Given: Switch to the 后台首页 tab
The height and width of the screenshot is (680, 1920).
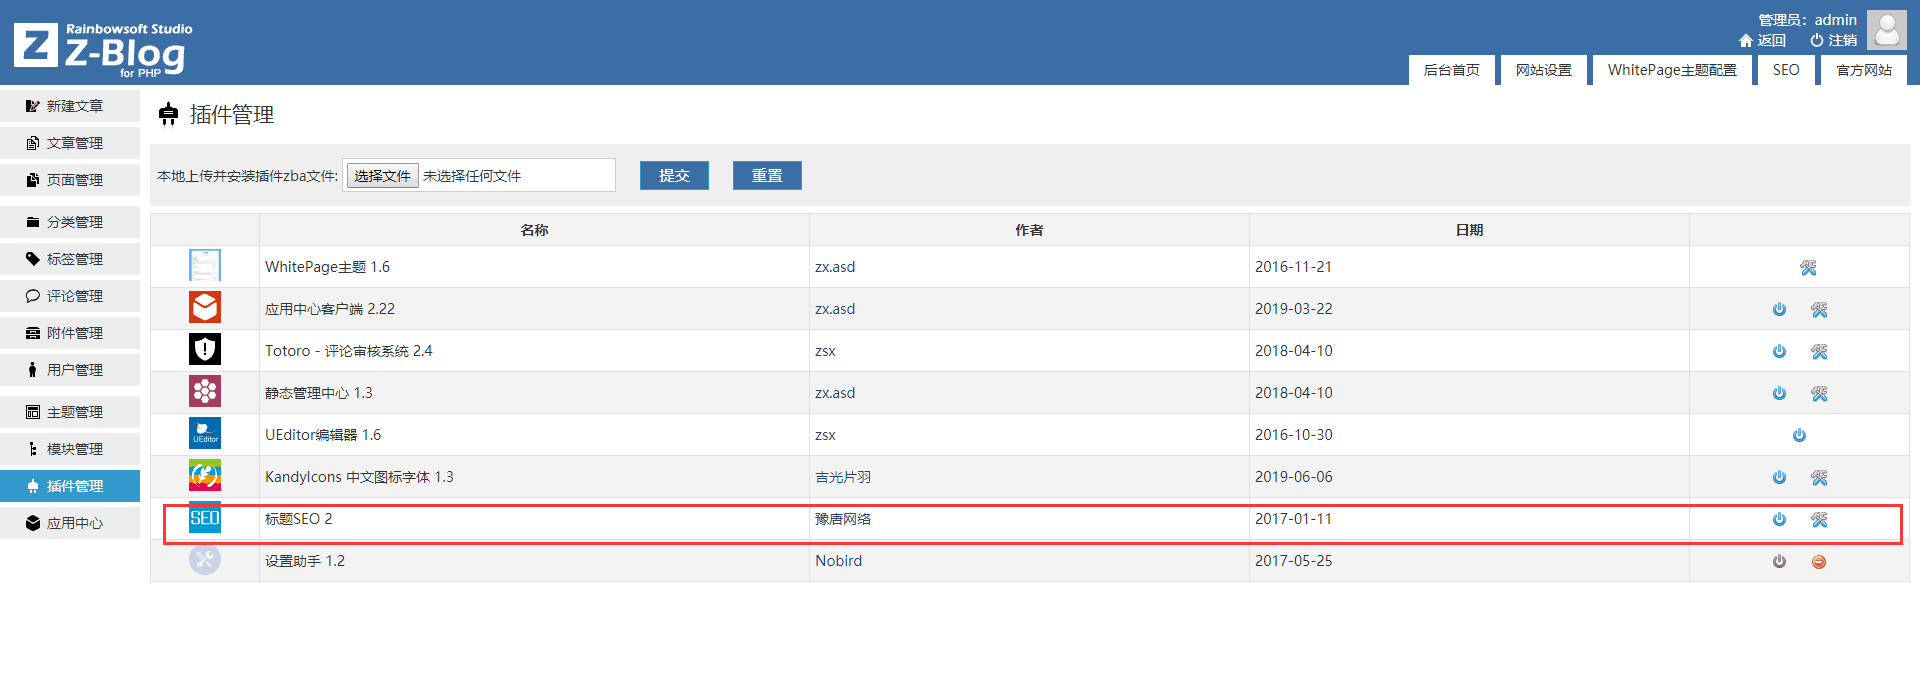Looking at the screenshot, I should [1451, 70].
